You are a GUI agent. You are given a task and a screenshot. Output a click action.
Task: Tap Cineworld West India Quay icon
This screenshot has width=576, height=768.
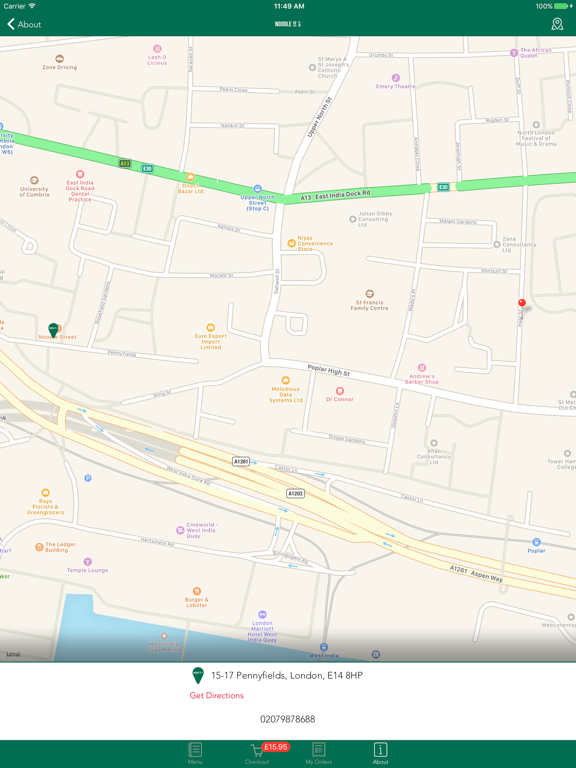(x=180, y=530)
